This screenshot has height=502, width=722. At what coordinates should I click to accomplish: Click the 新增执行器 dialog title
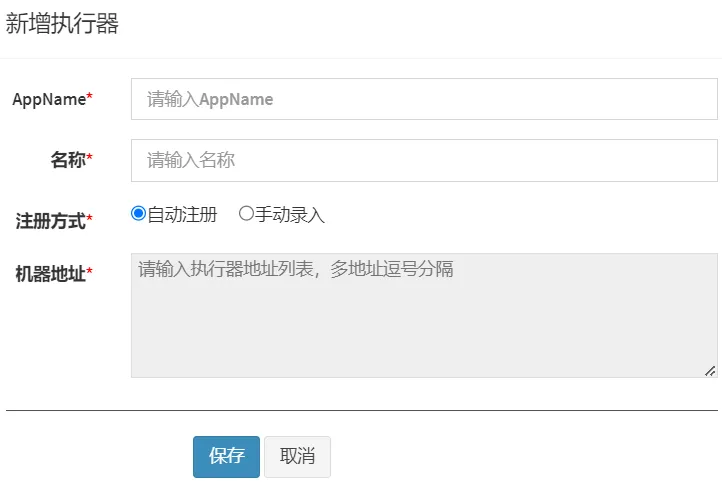(x=62, y=25)
